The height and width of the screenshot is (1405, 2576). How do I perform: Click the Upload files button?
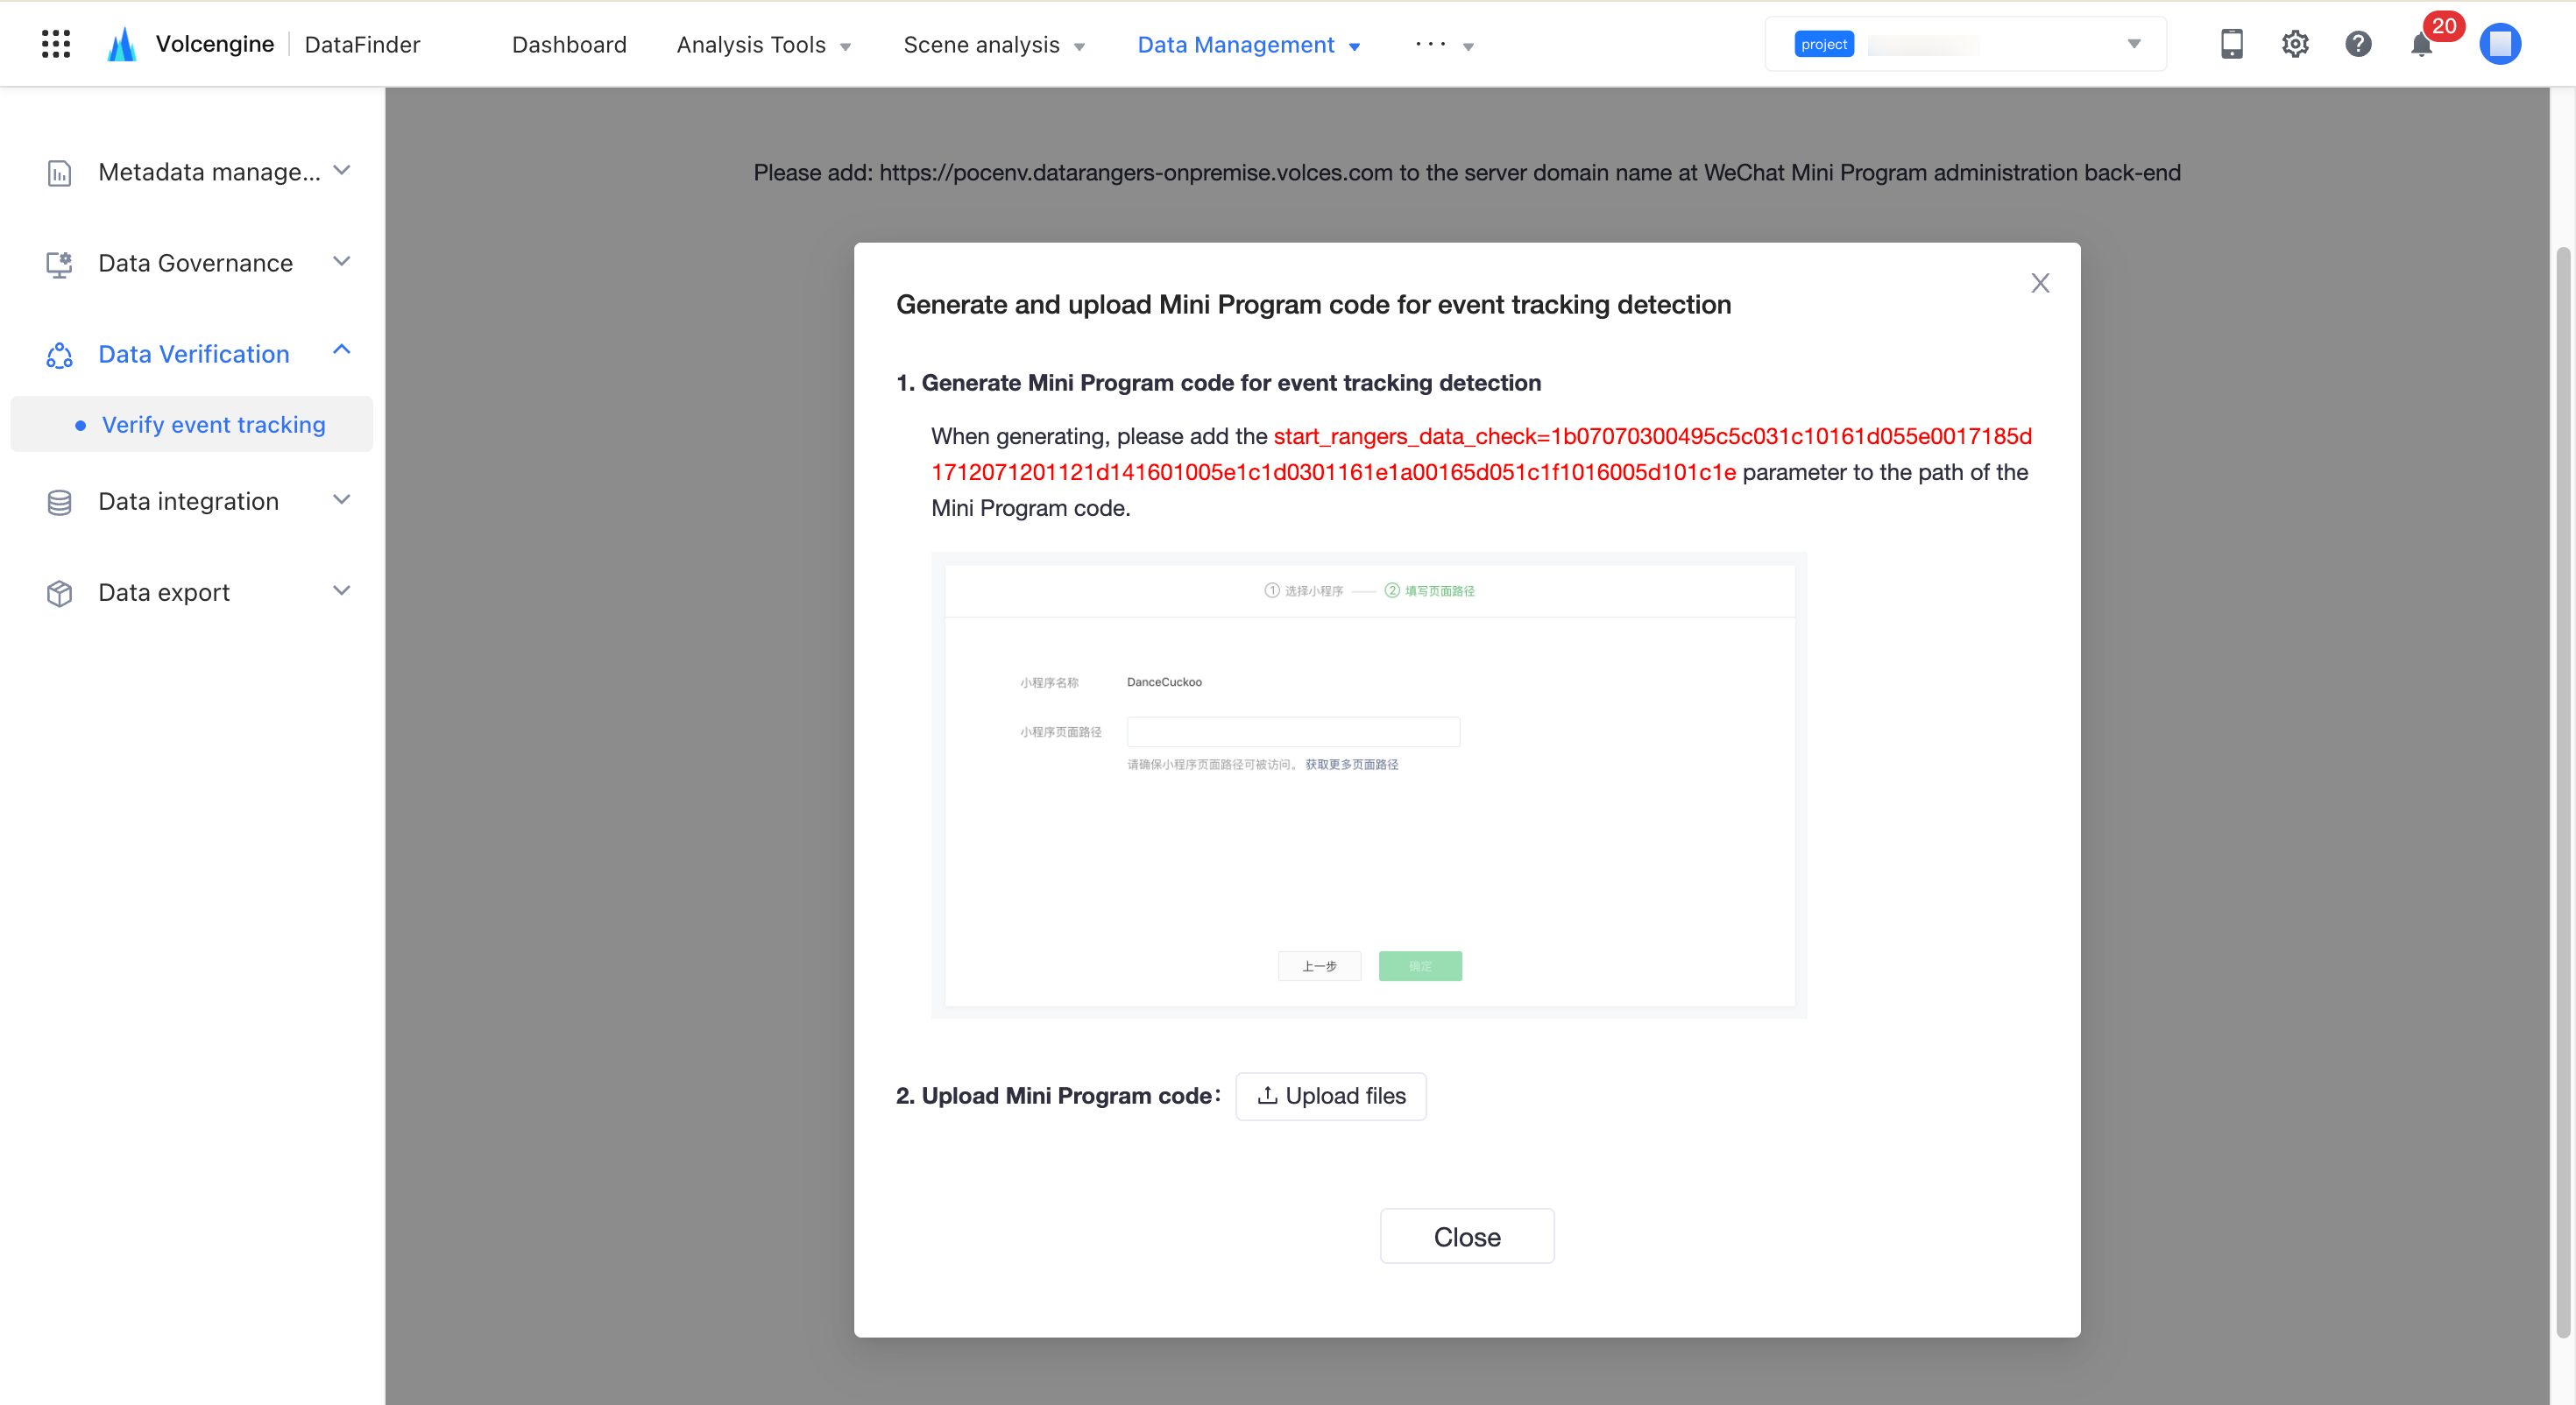1331,1096
